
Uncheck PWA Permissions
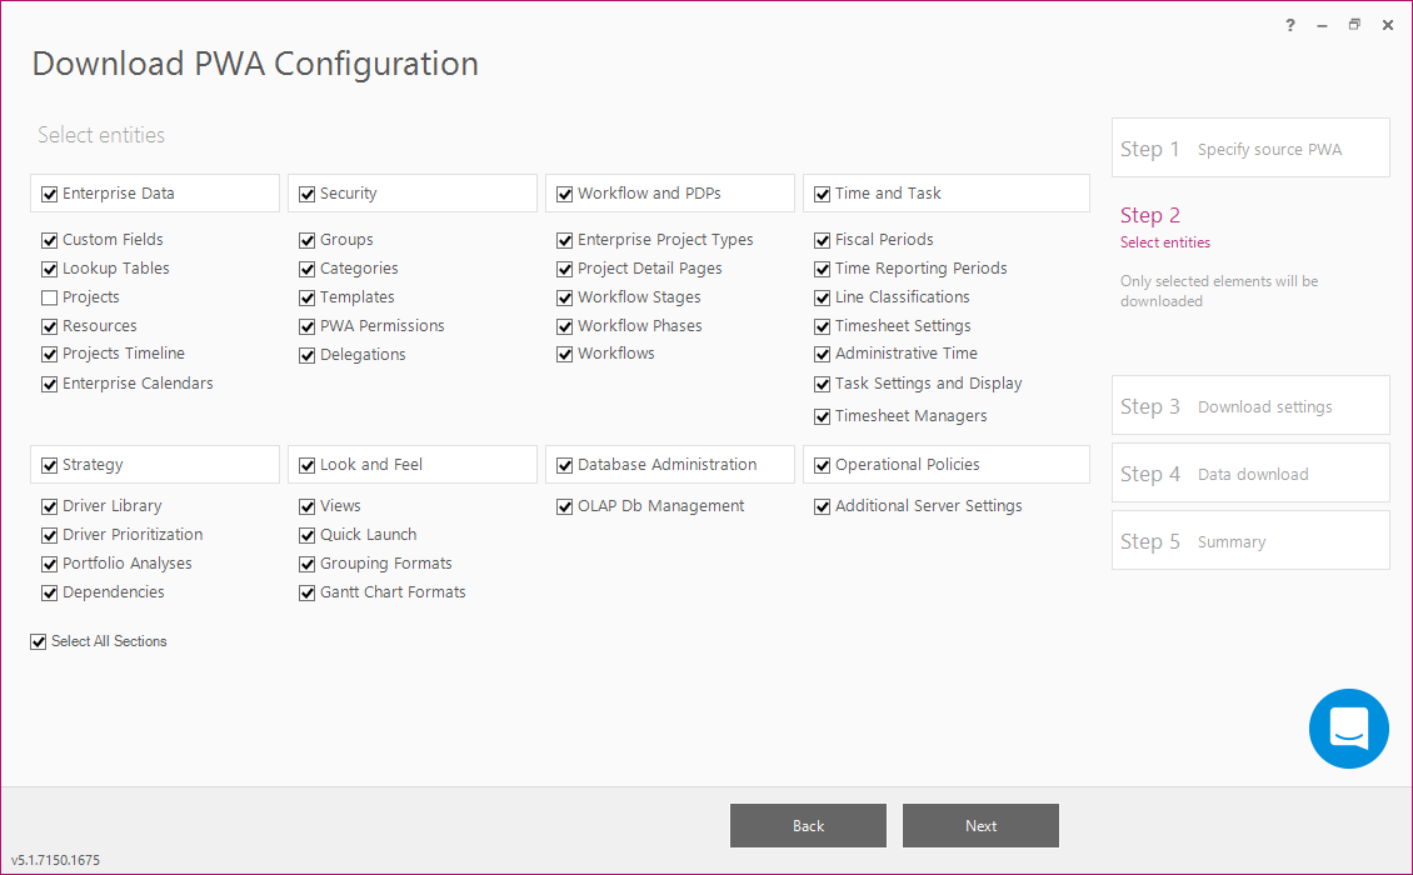[307, 326]
